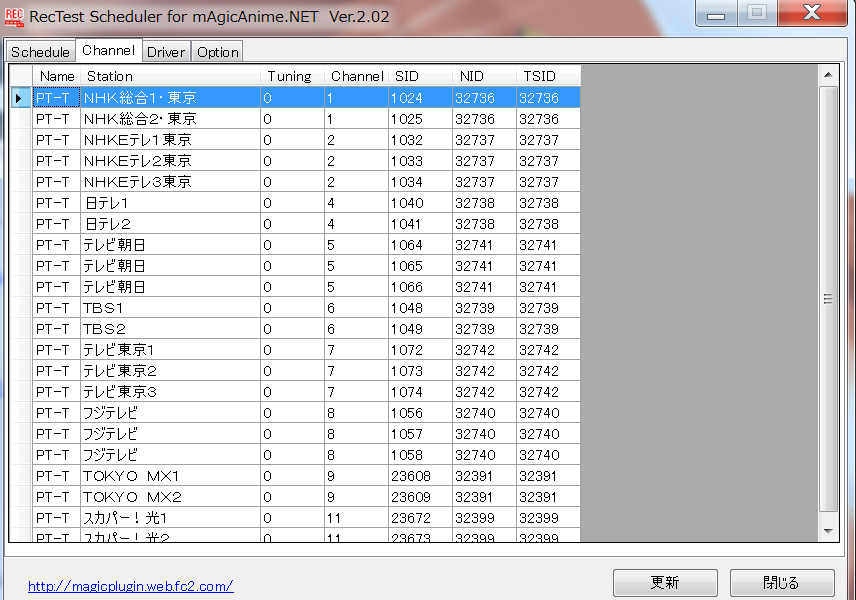
Task: Click the vertical scrollbar thumb
Action: pos(828,299)
